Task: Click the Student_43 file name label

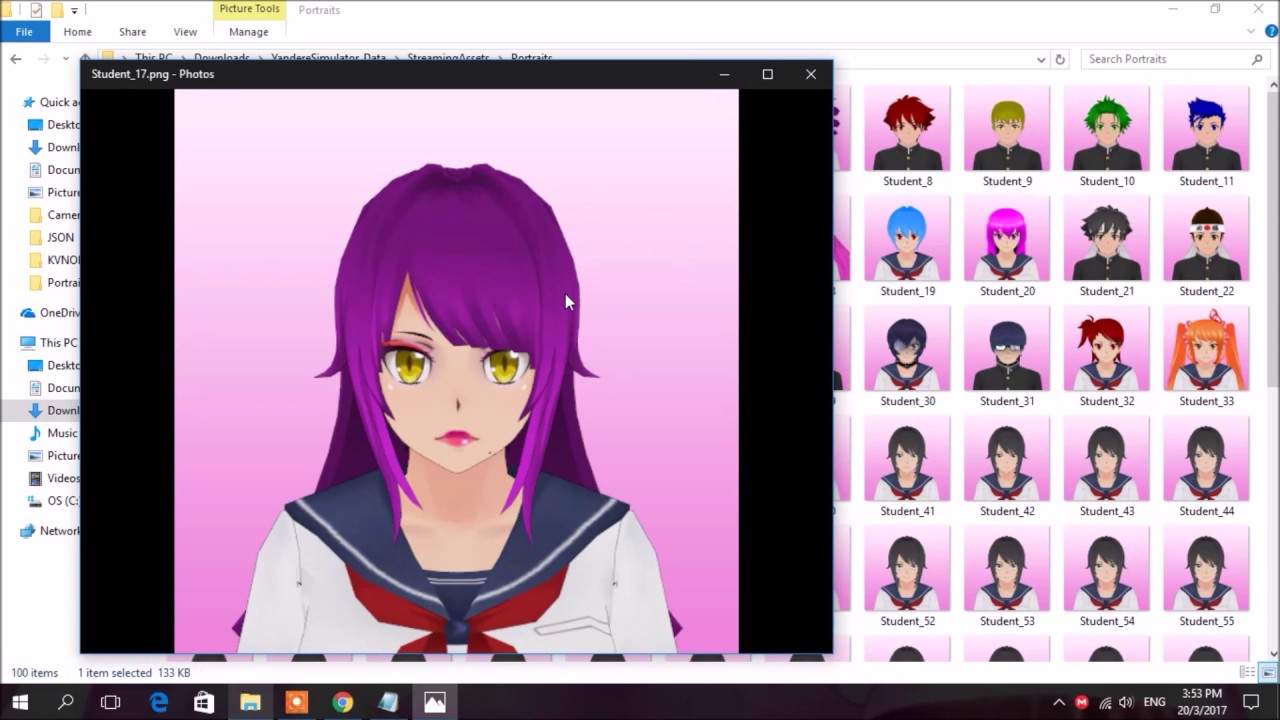Action: click(1106, 511)
